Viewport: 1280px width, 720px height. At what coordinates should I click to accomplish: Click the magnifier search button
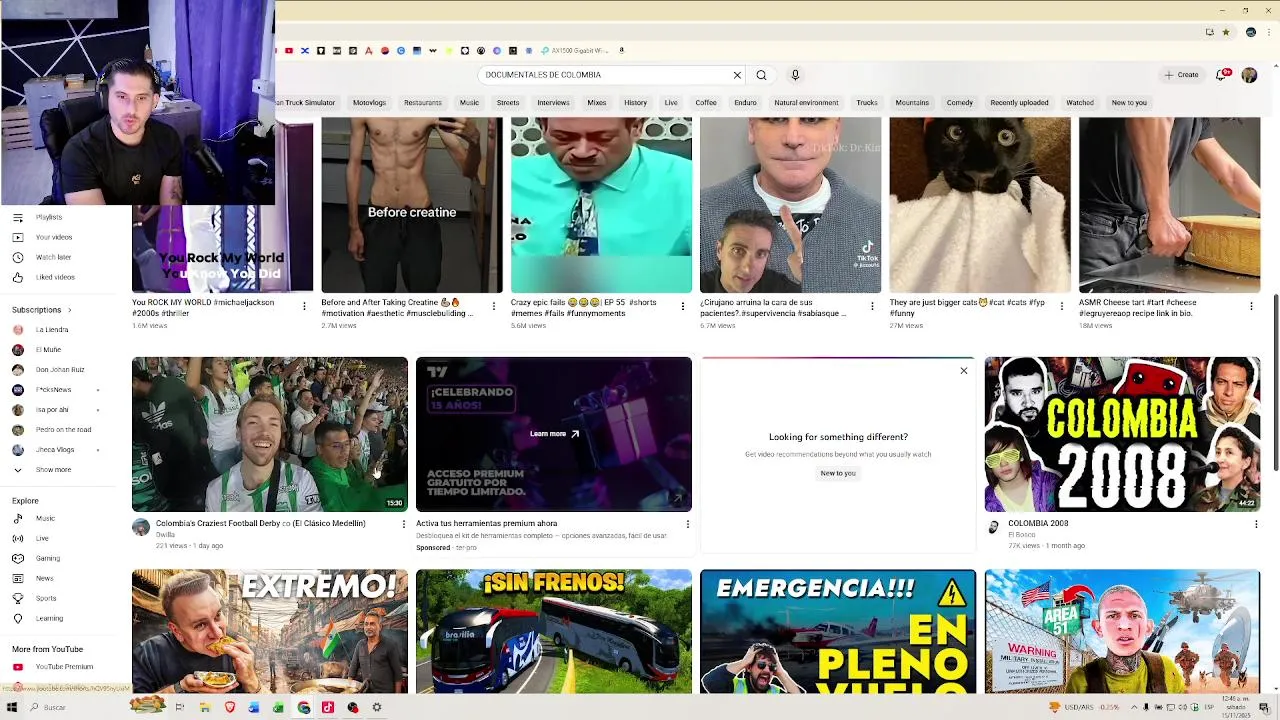(x=761, y=75)
